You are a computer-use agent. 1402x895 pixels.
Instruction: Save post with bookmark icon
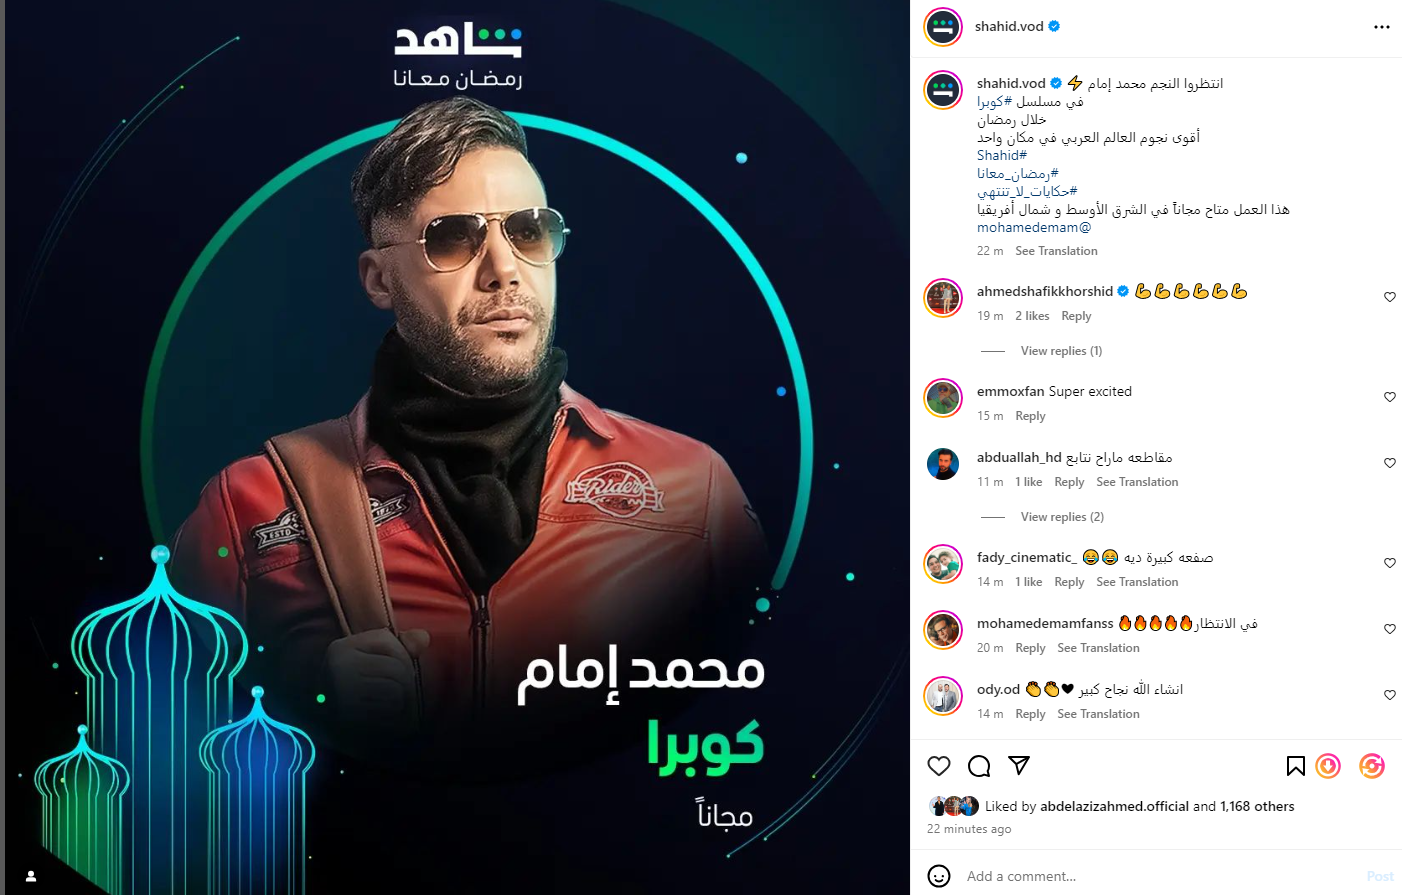pos(1296,766)
